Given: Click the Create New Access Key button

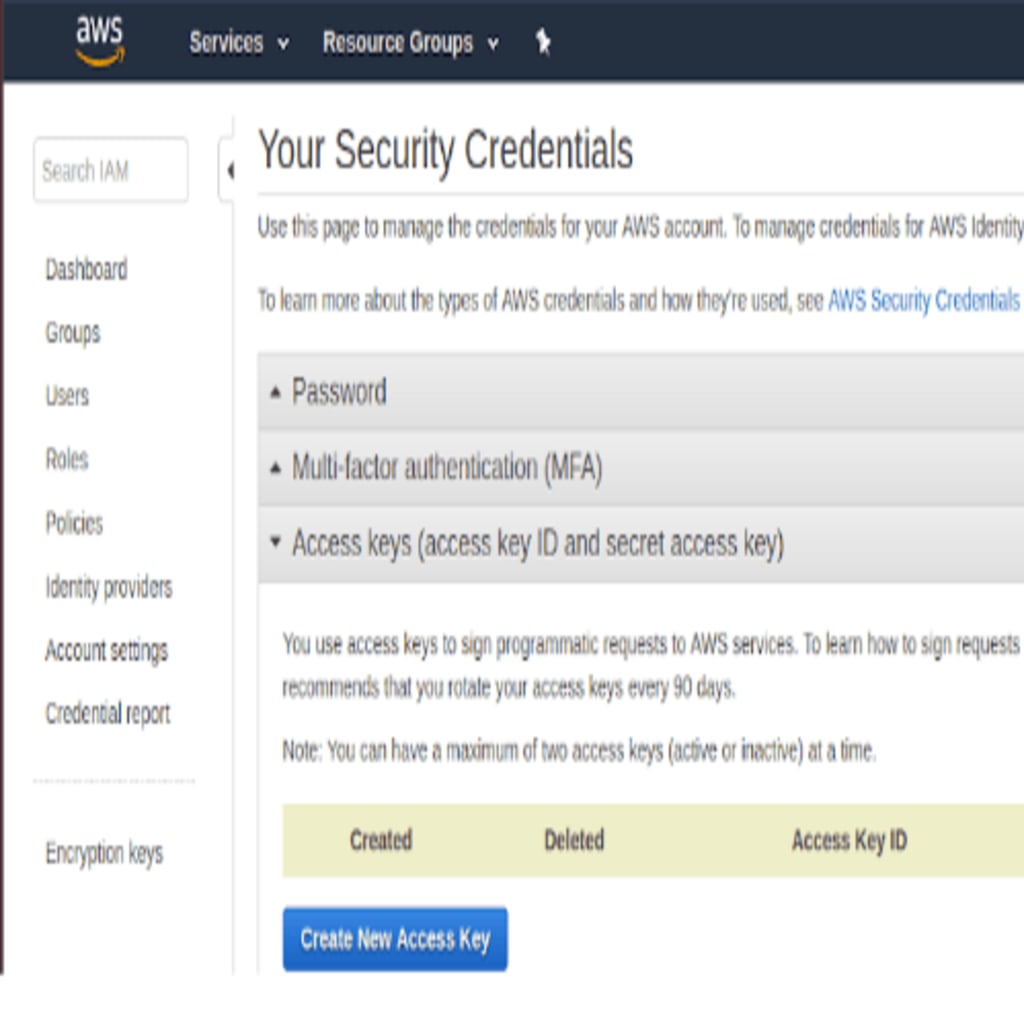Looking at the screenshot, I should pyautogui.click(x=395, y=939).
